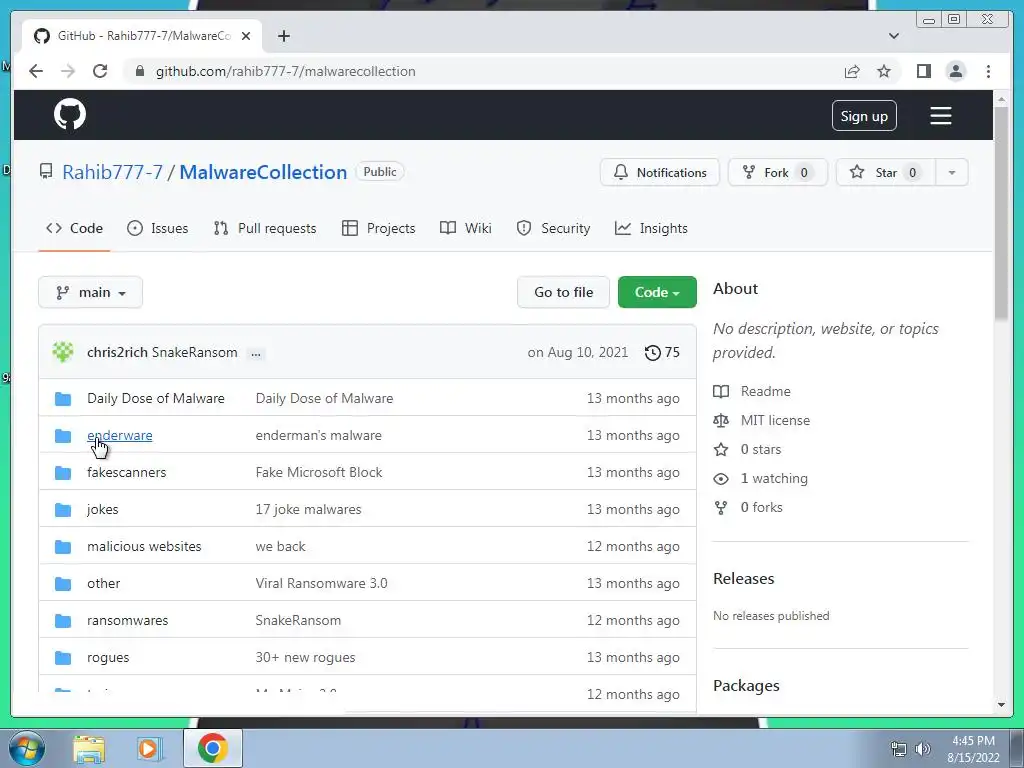
Task: Click the rogues folder icon
Action: (x=63, y=658)
